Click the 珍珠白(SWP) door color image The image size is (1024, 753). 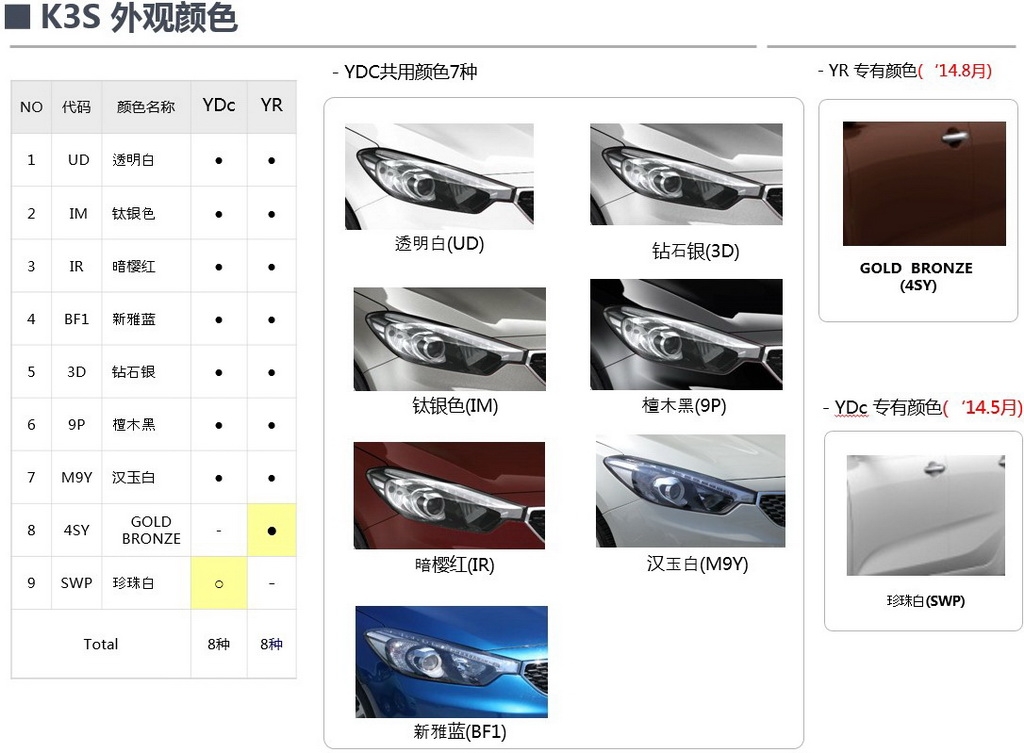tap(925, 515)
